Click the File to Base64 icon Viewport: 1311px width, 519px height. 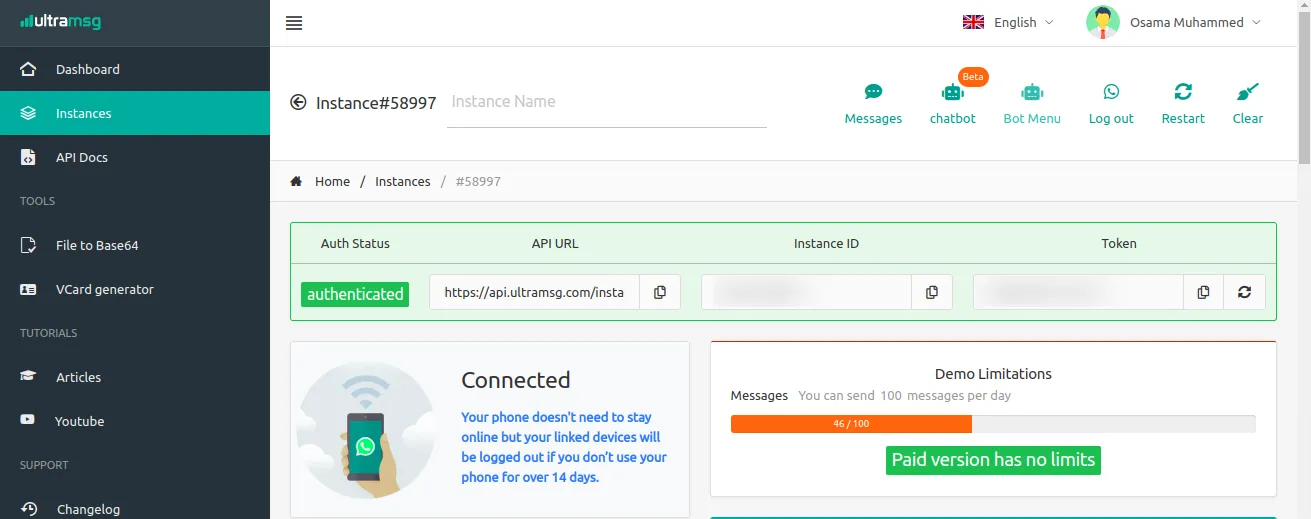click(x=28, y=245)
